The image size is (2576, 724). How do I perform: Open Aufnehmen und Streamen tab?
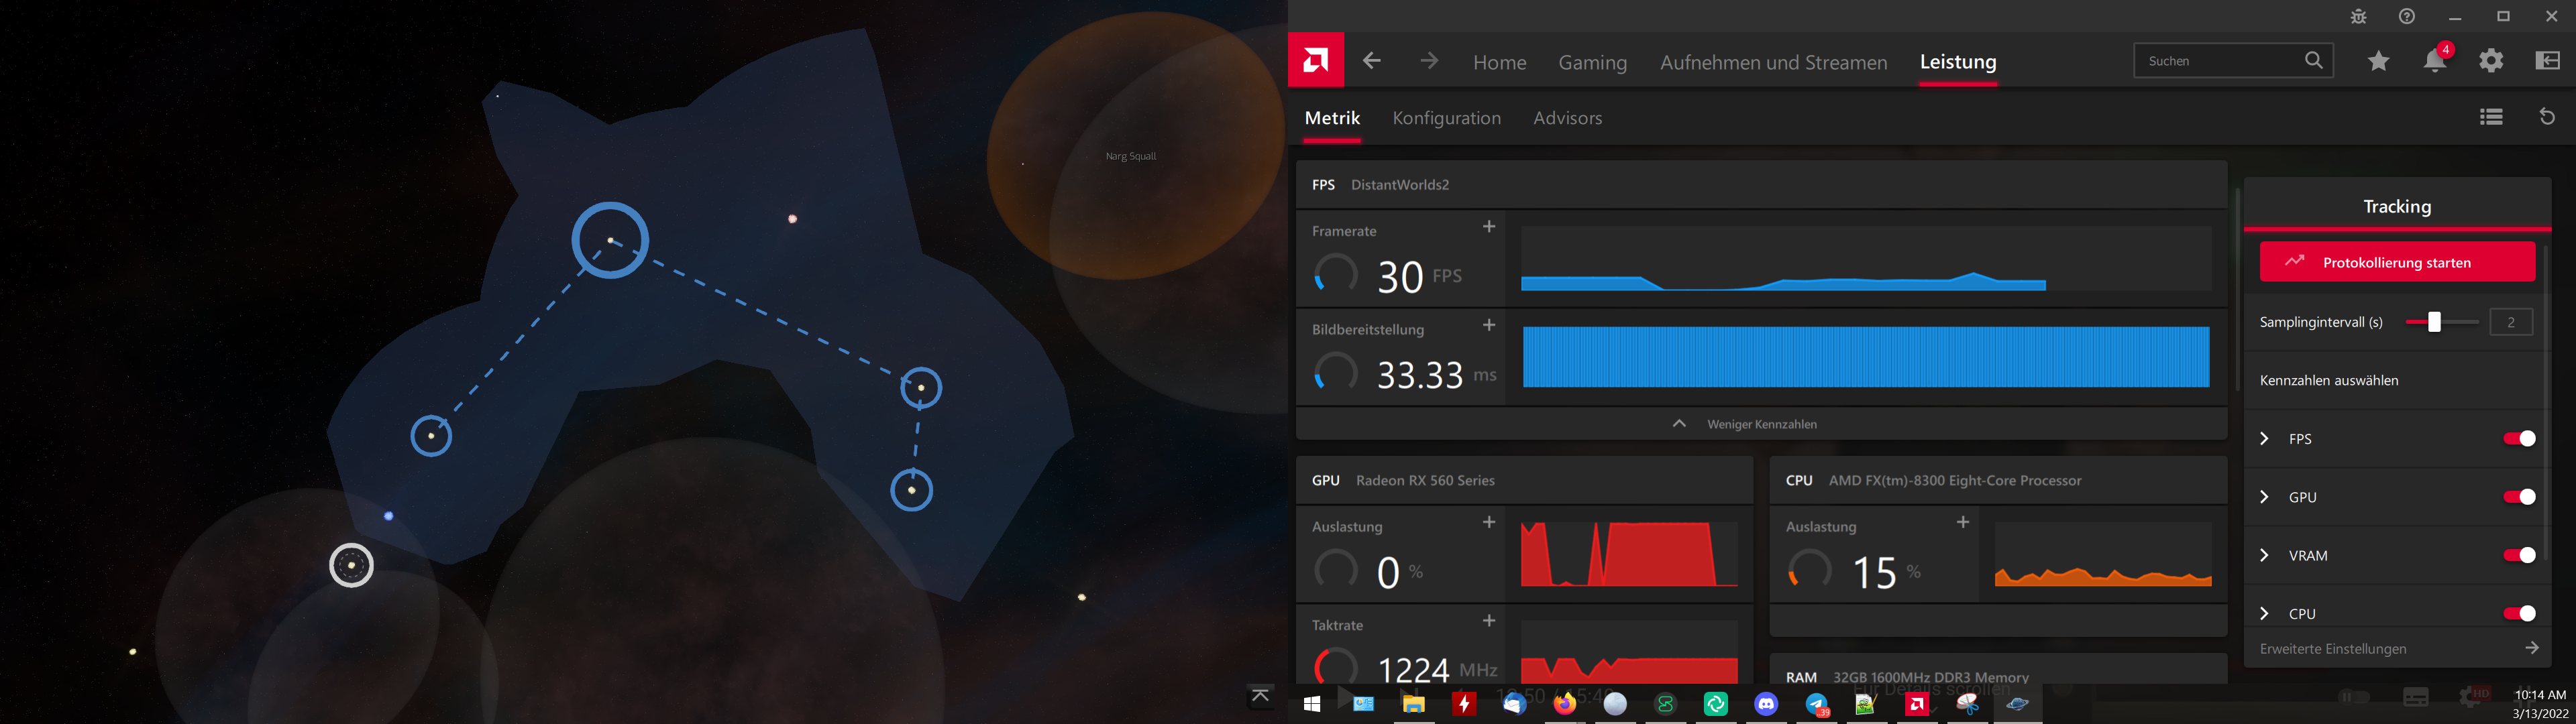pyautogui.click(x=1773, y=62)
